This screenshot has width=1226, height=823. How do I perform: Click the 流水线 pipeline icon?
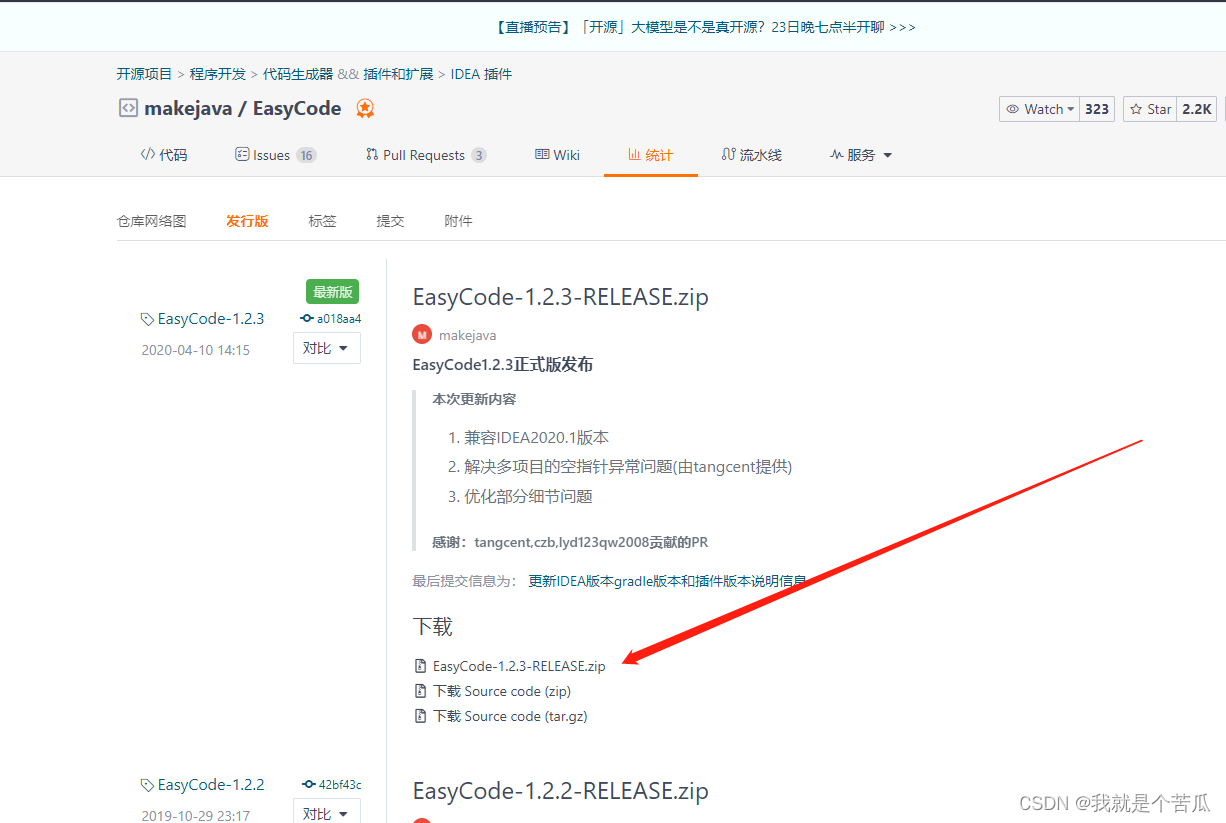point(727,154)
